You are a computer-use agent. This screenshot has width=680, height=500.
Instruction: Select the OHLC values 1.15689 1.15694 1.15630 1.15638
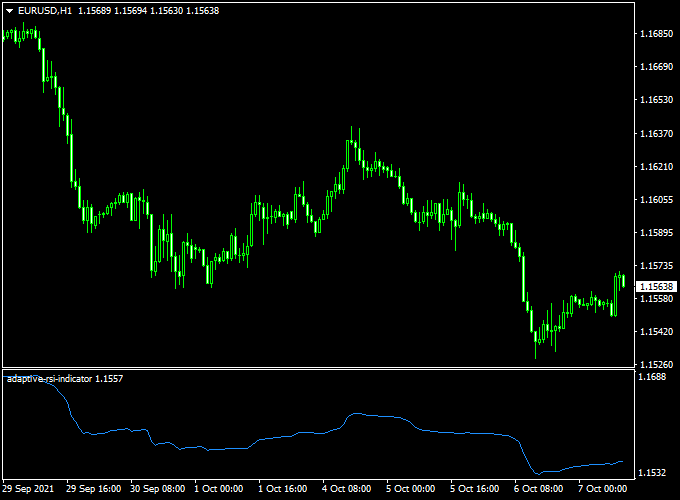pyautogui.click(x=149, y=11)
